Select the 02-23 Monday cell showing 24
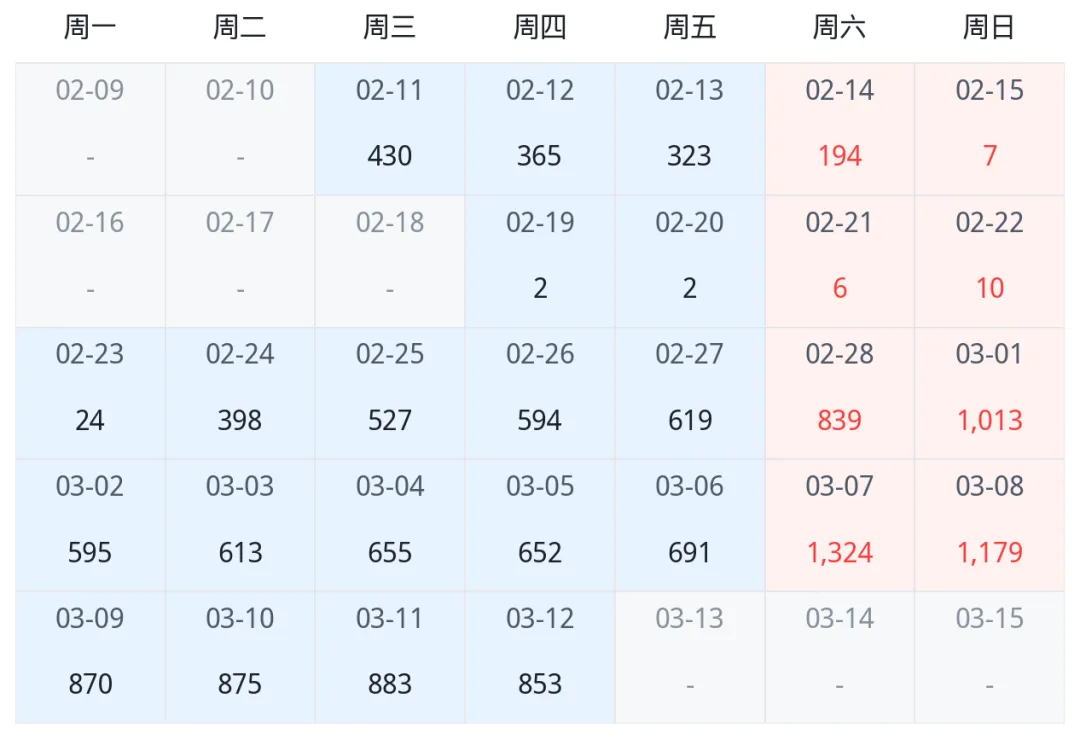 [90, 393]
